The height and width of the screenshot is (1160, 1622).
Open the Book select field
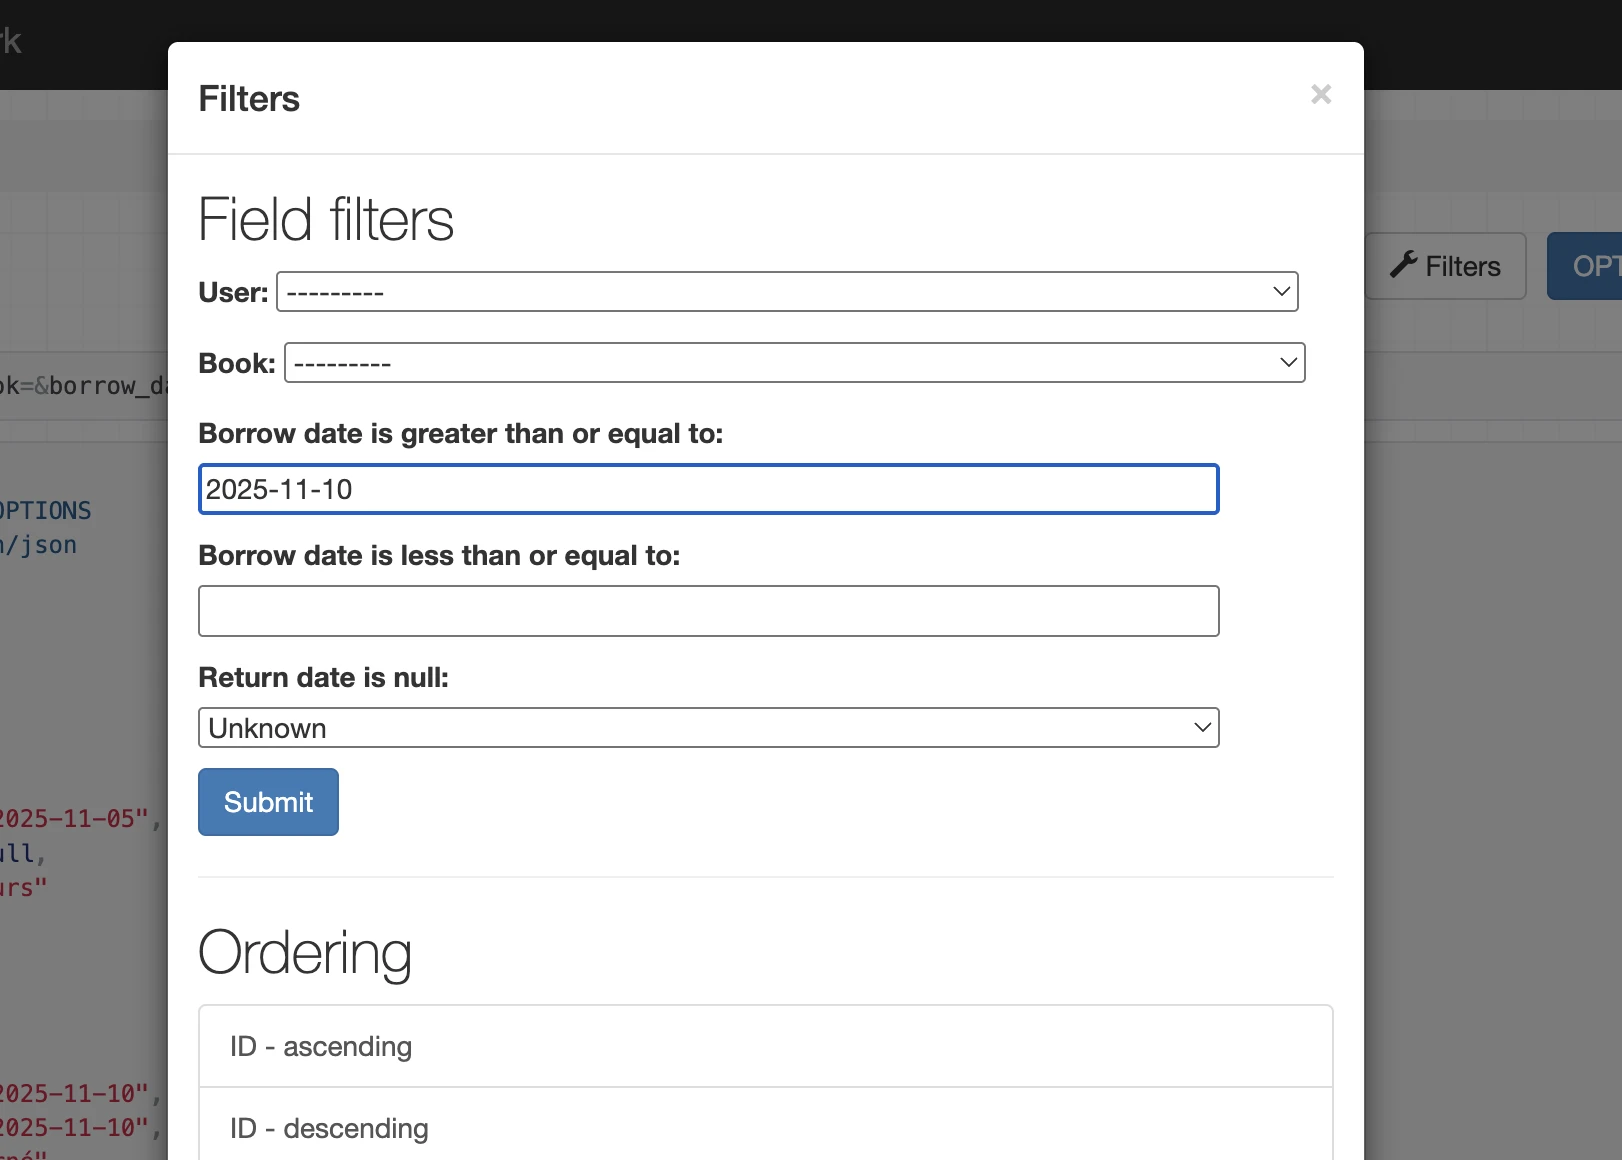(794, 363)
